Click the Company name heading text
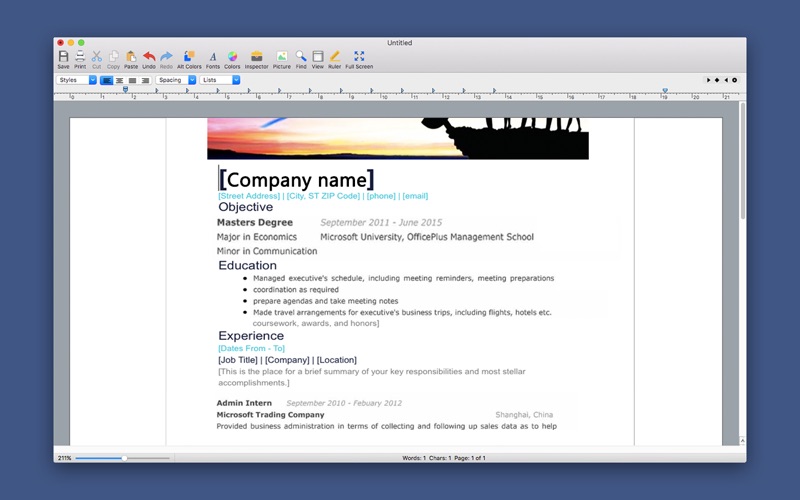The width and height of the screenshot is (800, 500). click(296, 180)
